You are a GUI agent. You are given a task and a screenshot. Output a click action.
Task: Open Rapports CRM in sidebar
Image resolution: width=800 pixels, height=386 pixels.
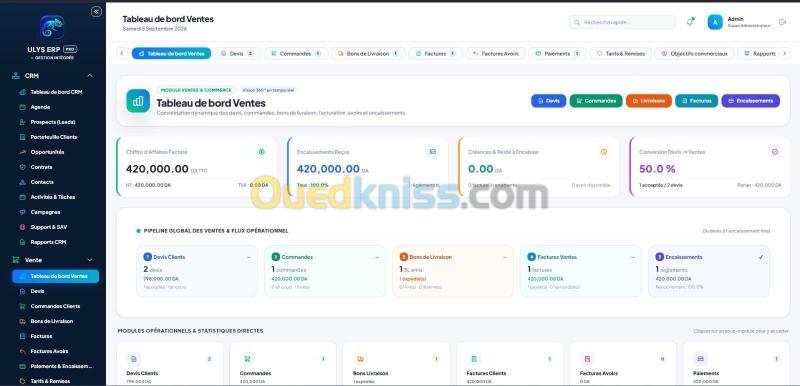[x=55, y=242]
